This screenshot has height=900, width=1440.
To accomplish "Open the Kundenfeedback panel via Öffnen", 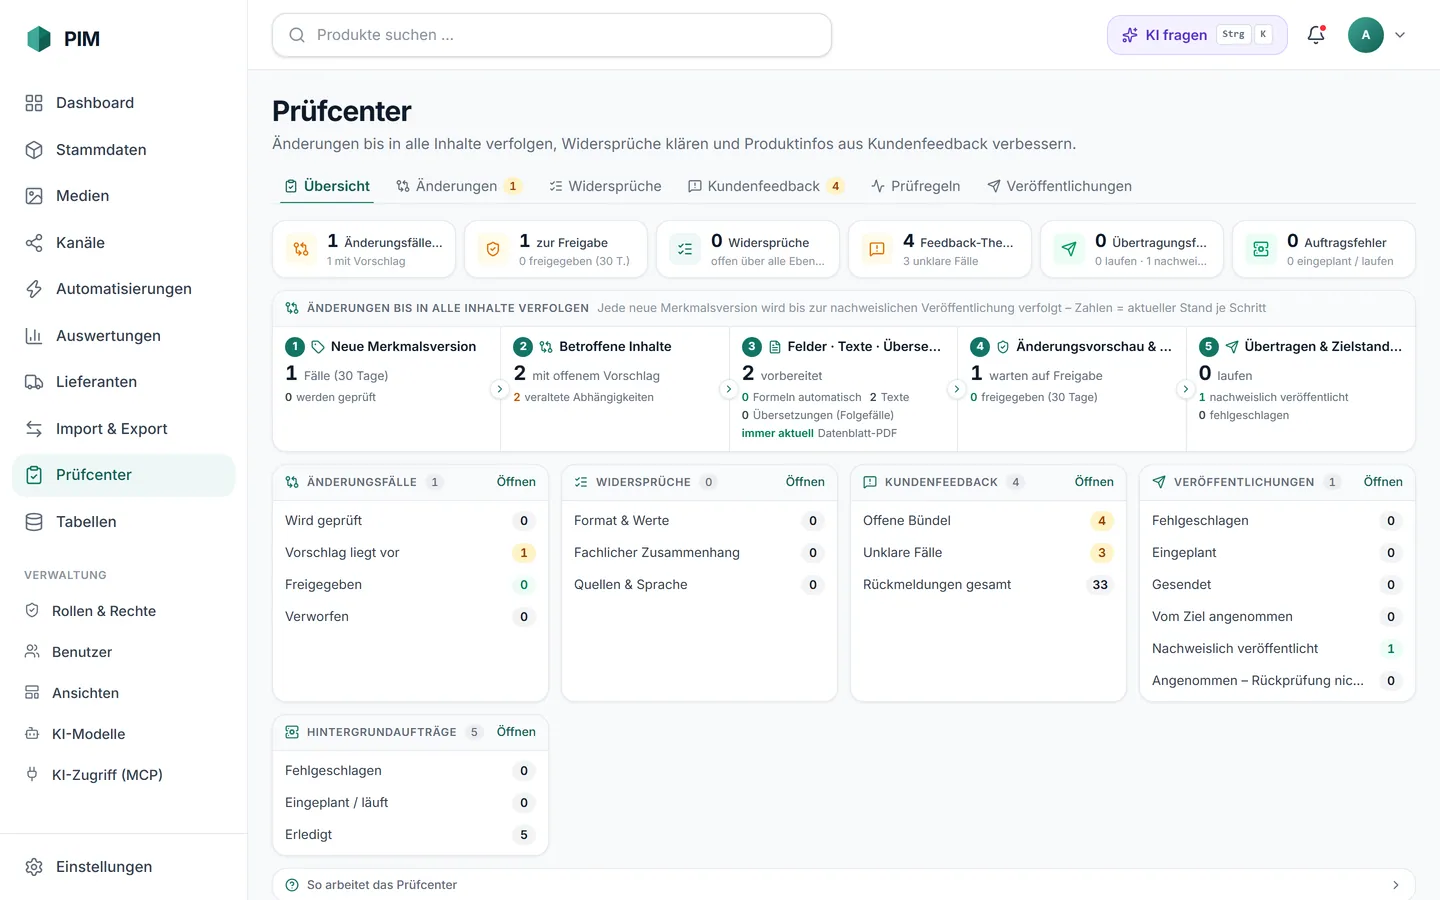I will (1094, 482).
